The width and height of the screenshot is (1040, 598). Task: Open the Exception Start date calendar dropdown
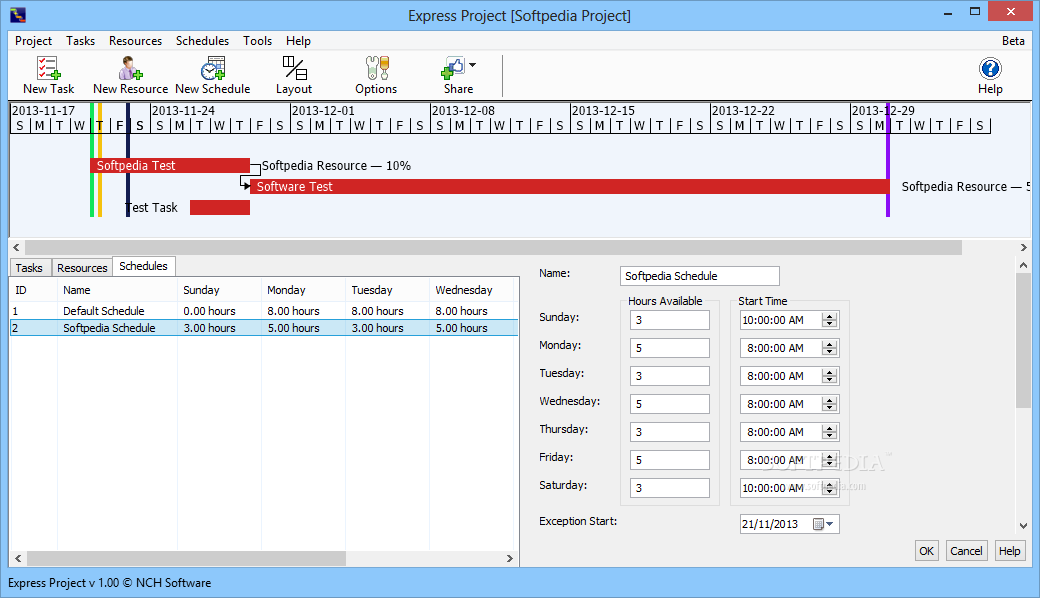tap(823, 524)
